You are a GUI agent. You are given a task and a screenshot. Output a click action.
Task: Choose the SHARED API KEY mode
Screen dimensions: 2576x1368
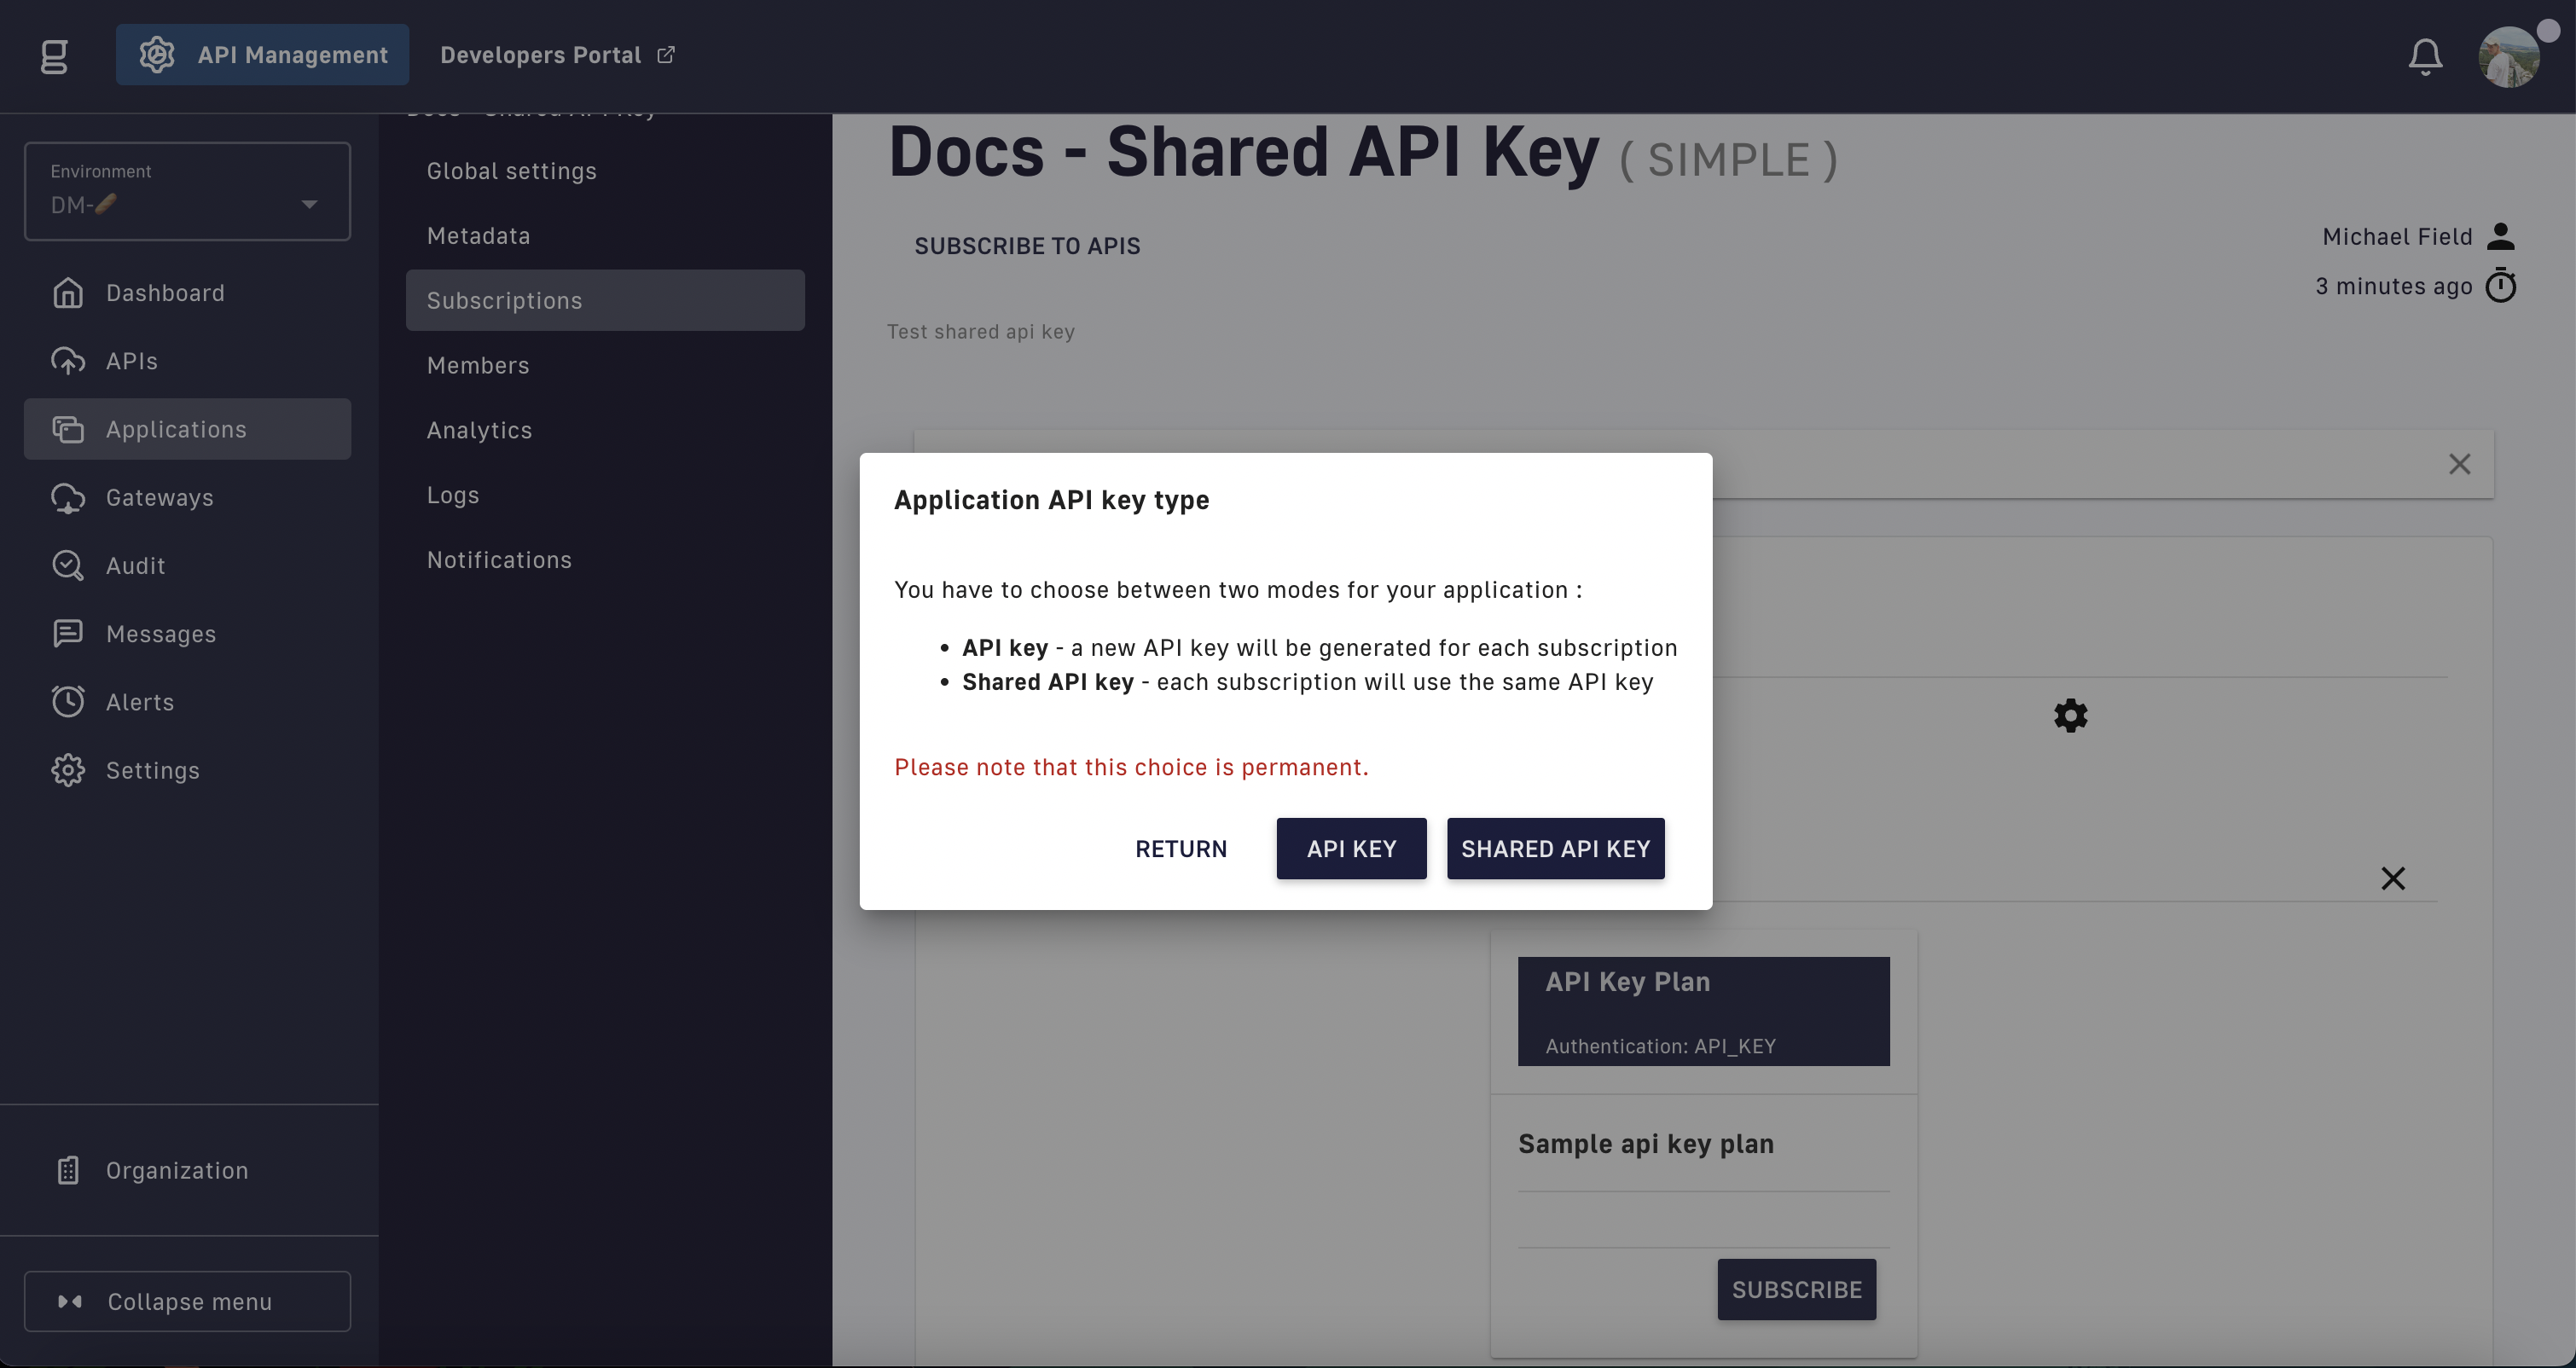[1555, 848]
